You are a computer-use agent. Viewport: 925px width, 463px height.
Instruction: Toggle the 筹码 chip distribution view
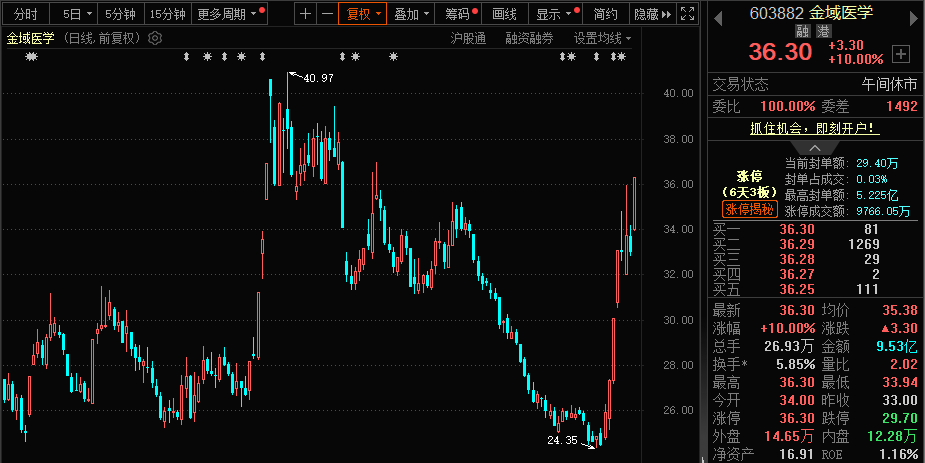pos(458,14)
